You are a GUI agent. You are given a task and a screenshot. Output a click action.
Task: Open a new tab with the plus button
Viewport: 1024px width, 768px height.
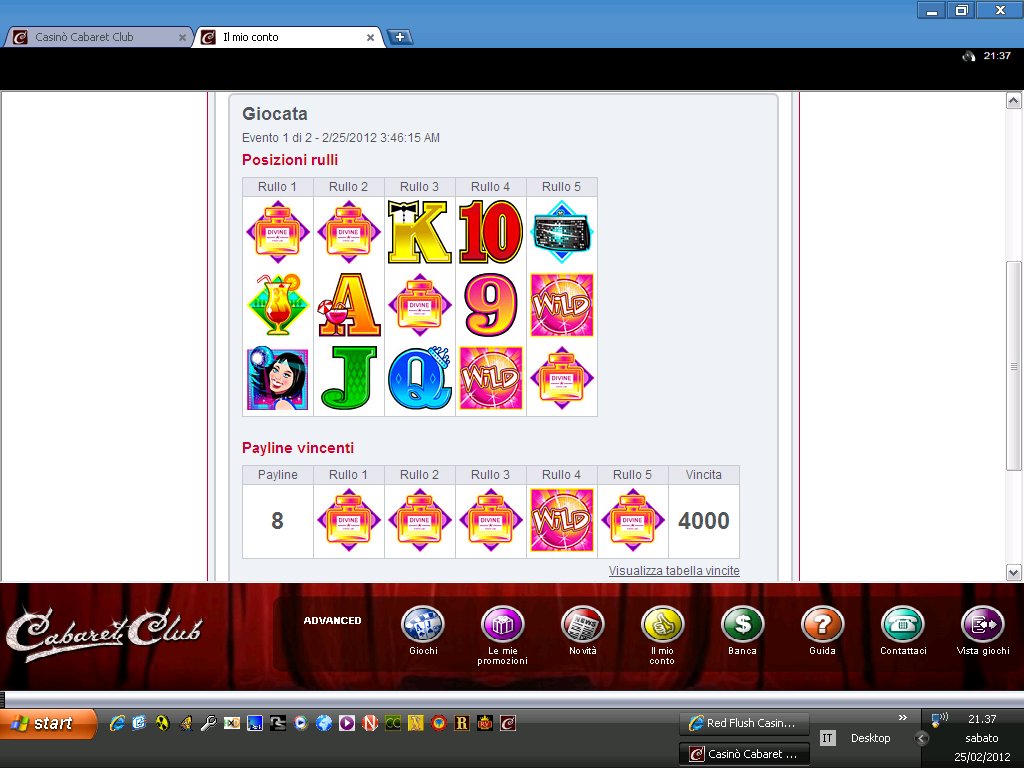pos(400,37)
